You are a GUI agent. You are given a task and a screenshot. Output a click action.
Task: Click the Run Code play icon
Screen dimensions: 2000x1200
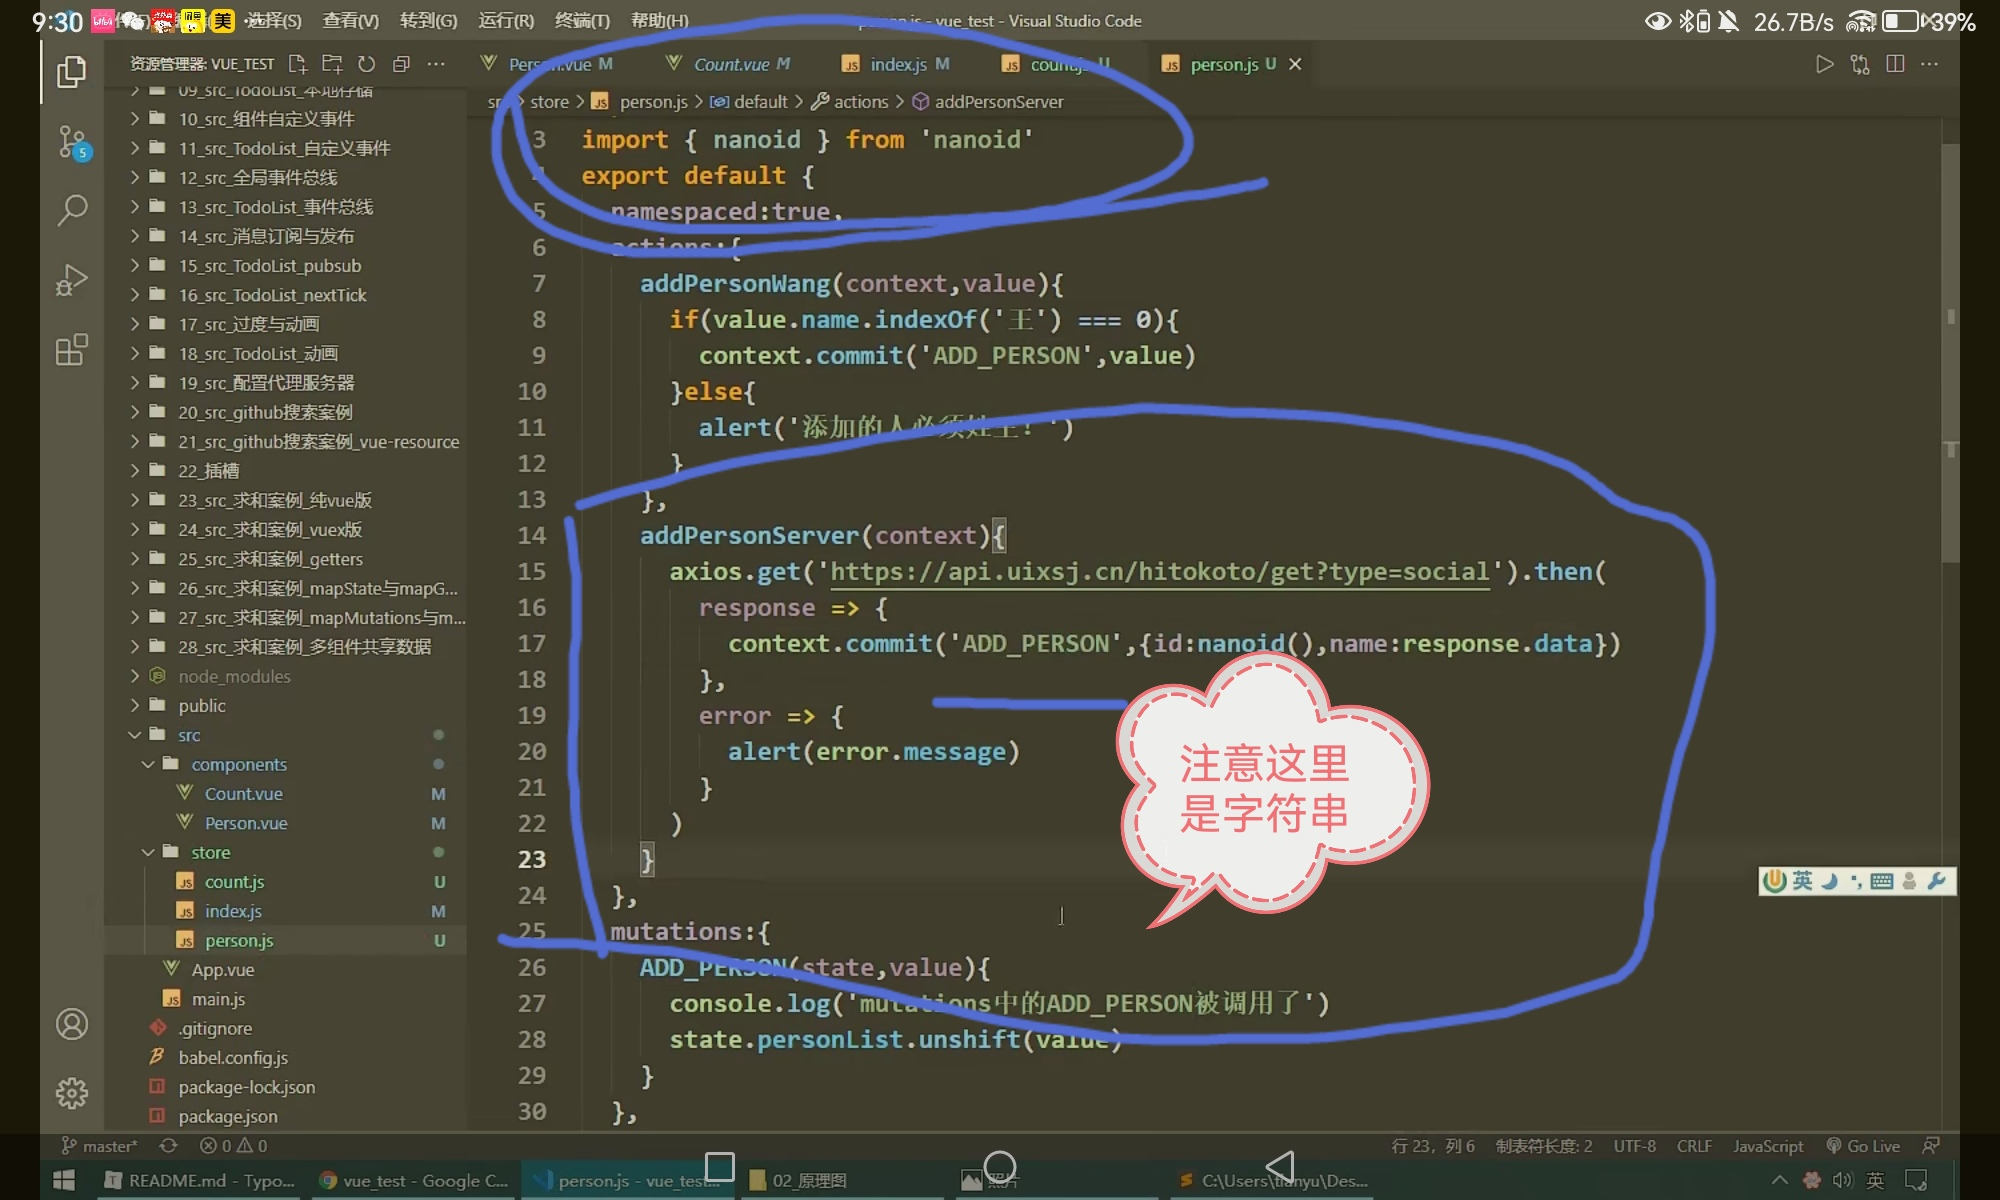click(1824, 64)
